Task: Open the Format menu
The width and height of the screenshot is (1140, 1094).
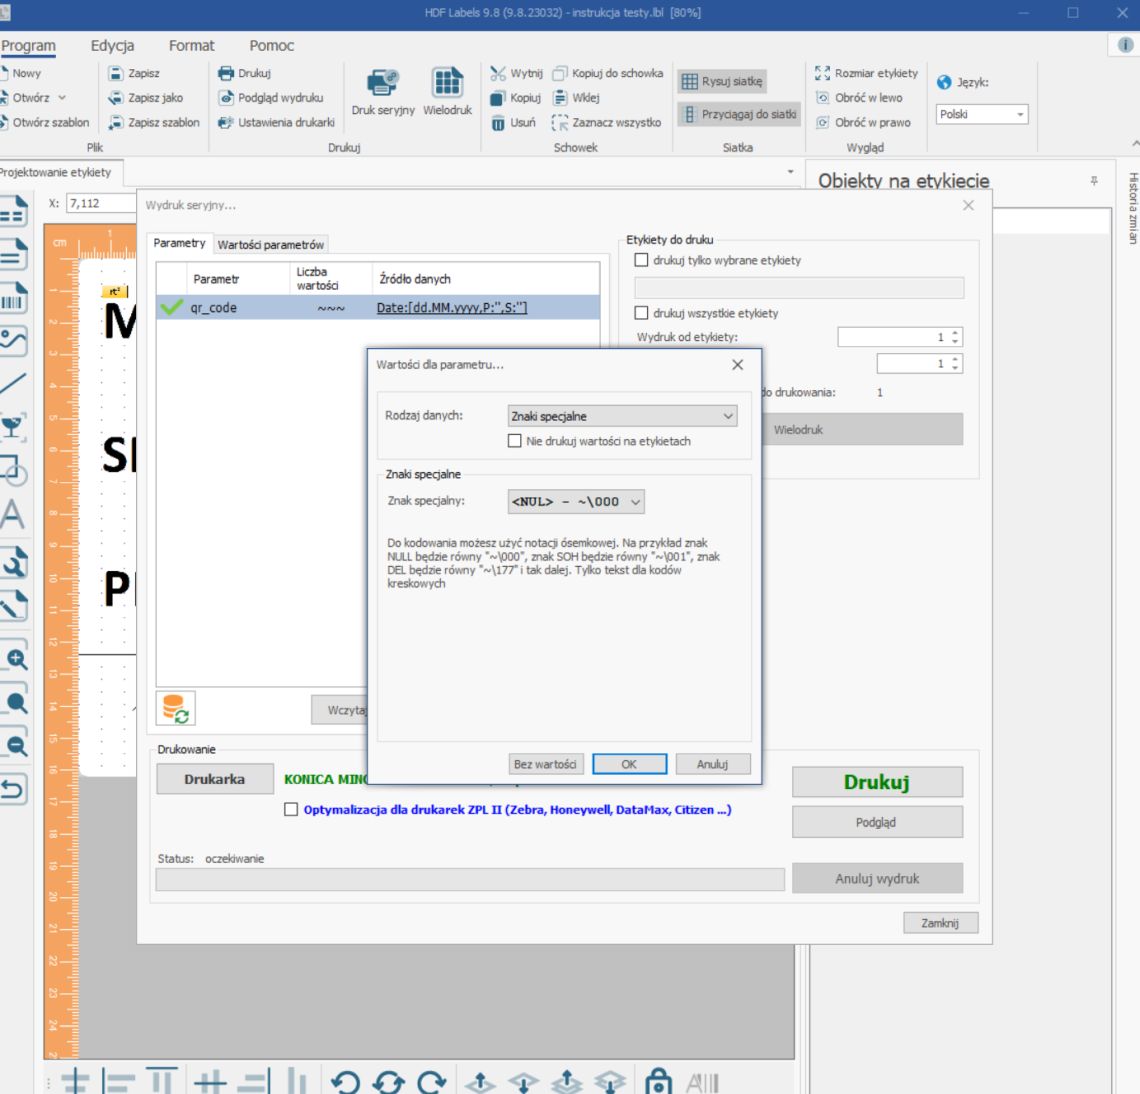Action: click(x=191, y=45)
